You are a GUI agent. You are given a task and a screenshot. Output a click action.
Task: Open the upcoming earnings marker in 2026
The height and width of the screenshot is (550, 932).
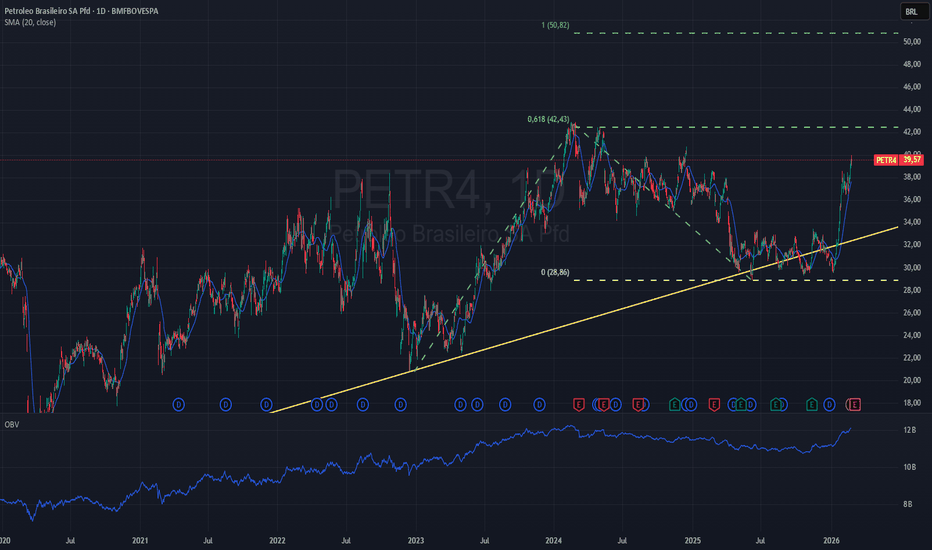tap(854, 405)
